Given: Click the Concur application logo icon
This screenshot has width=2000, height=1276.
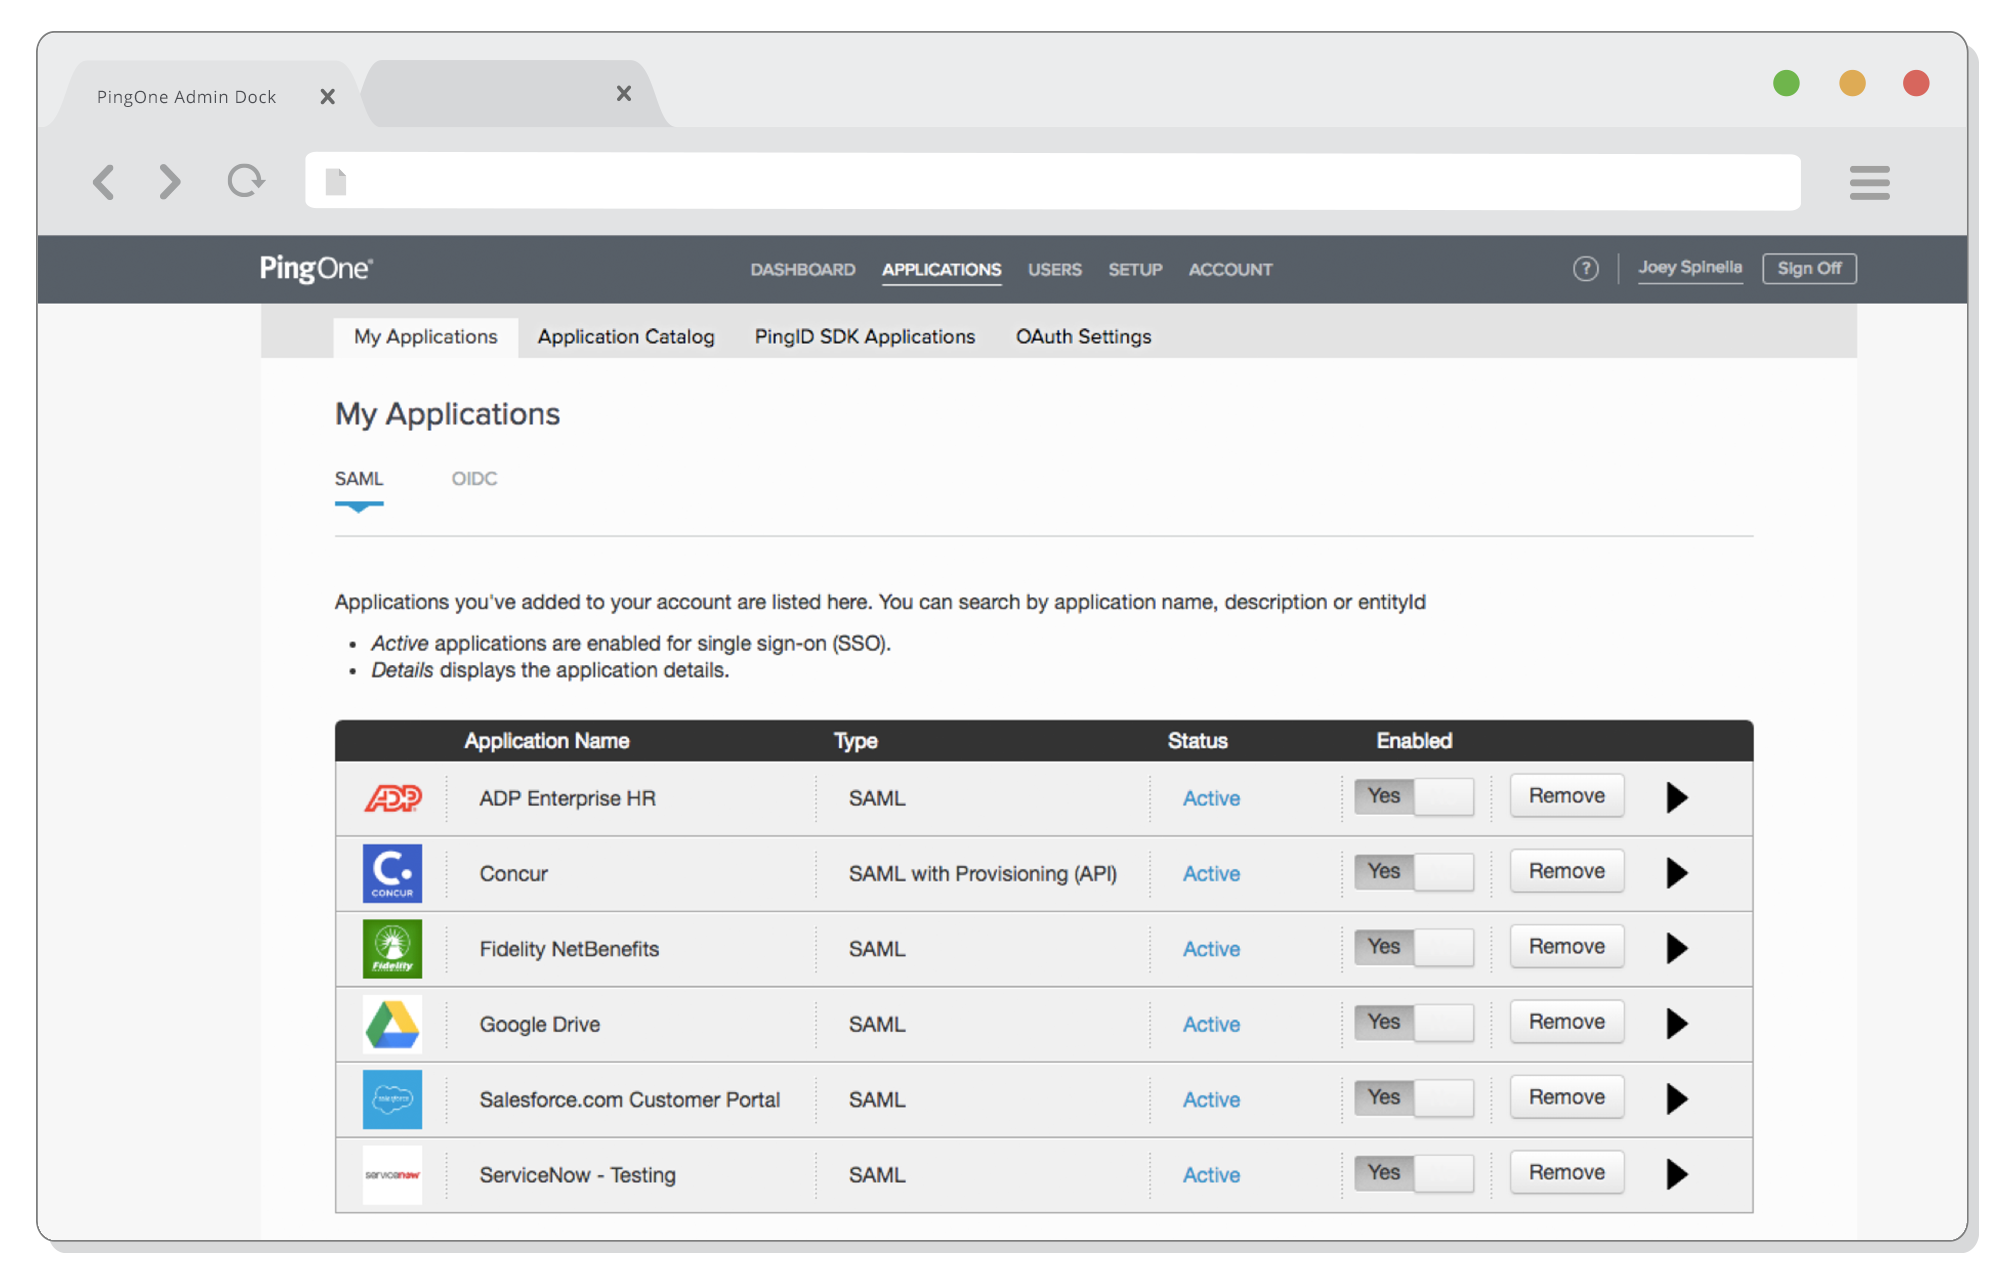Looking at the screenshot, I should pos(392,873).
